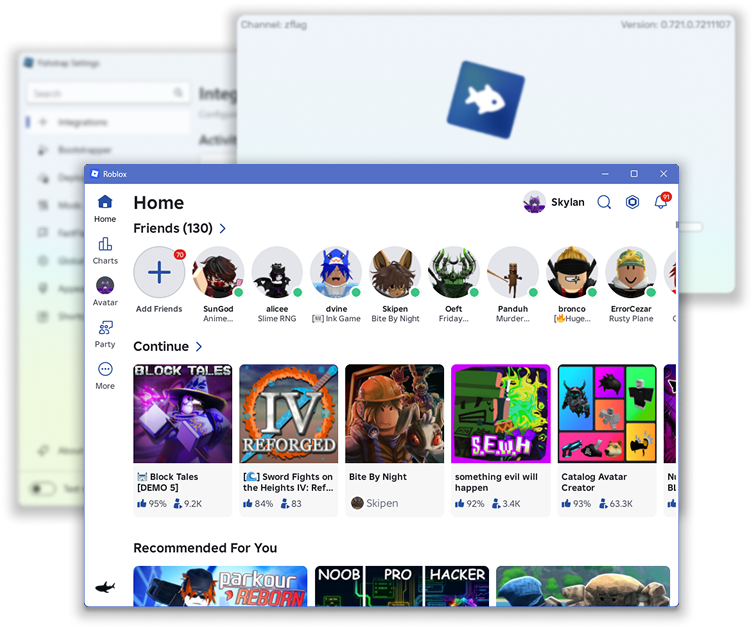Open the Robux hexagon icon
This screenshot has height=629, width=754.
(632, 202)
